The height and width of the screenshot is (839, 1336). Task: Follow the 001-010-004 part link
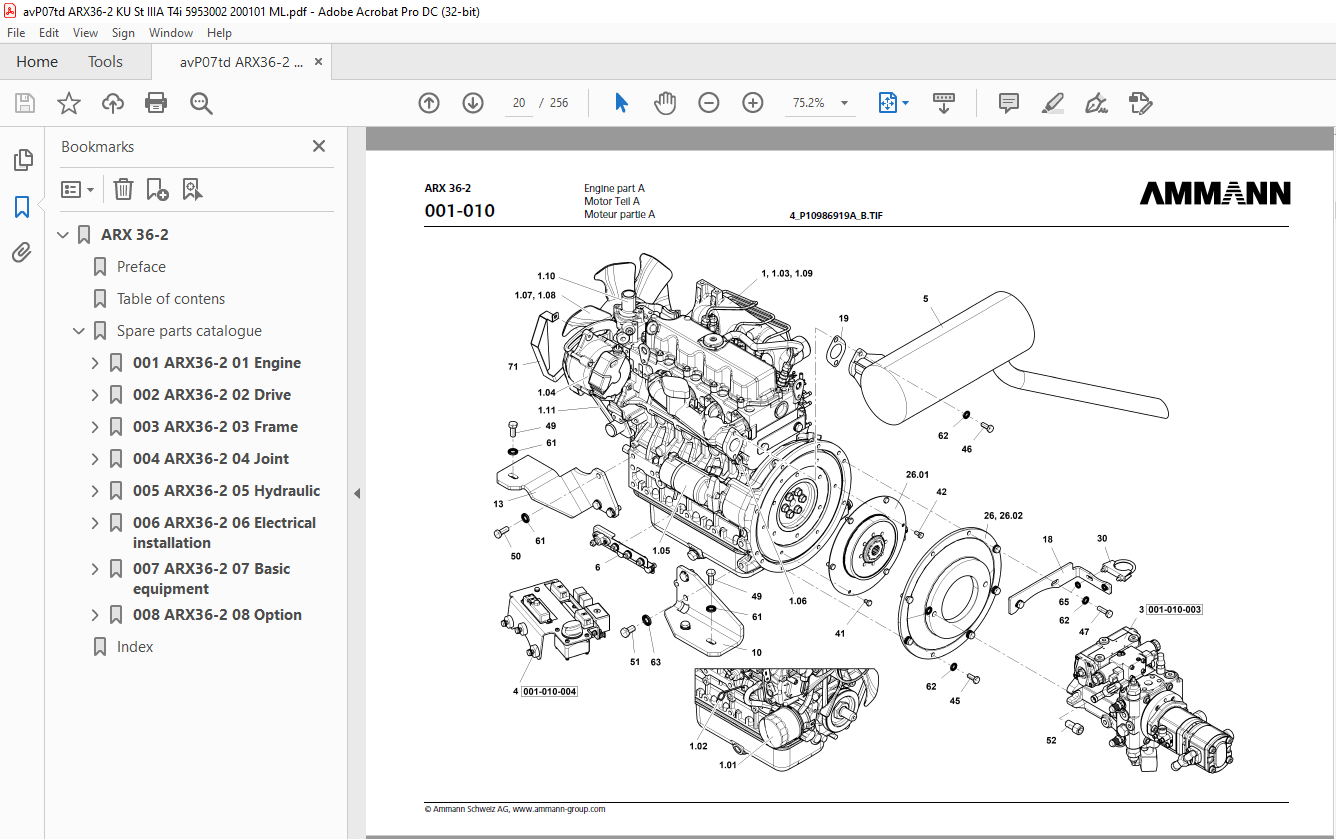(x=550, y=691)
